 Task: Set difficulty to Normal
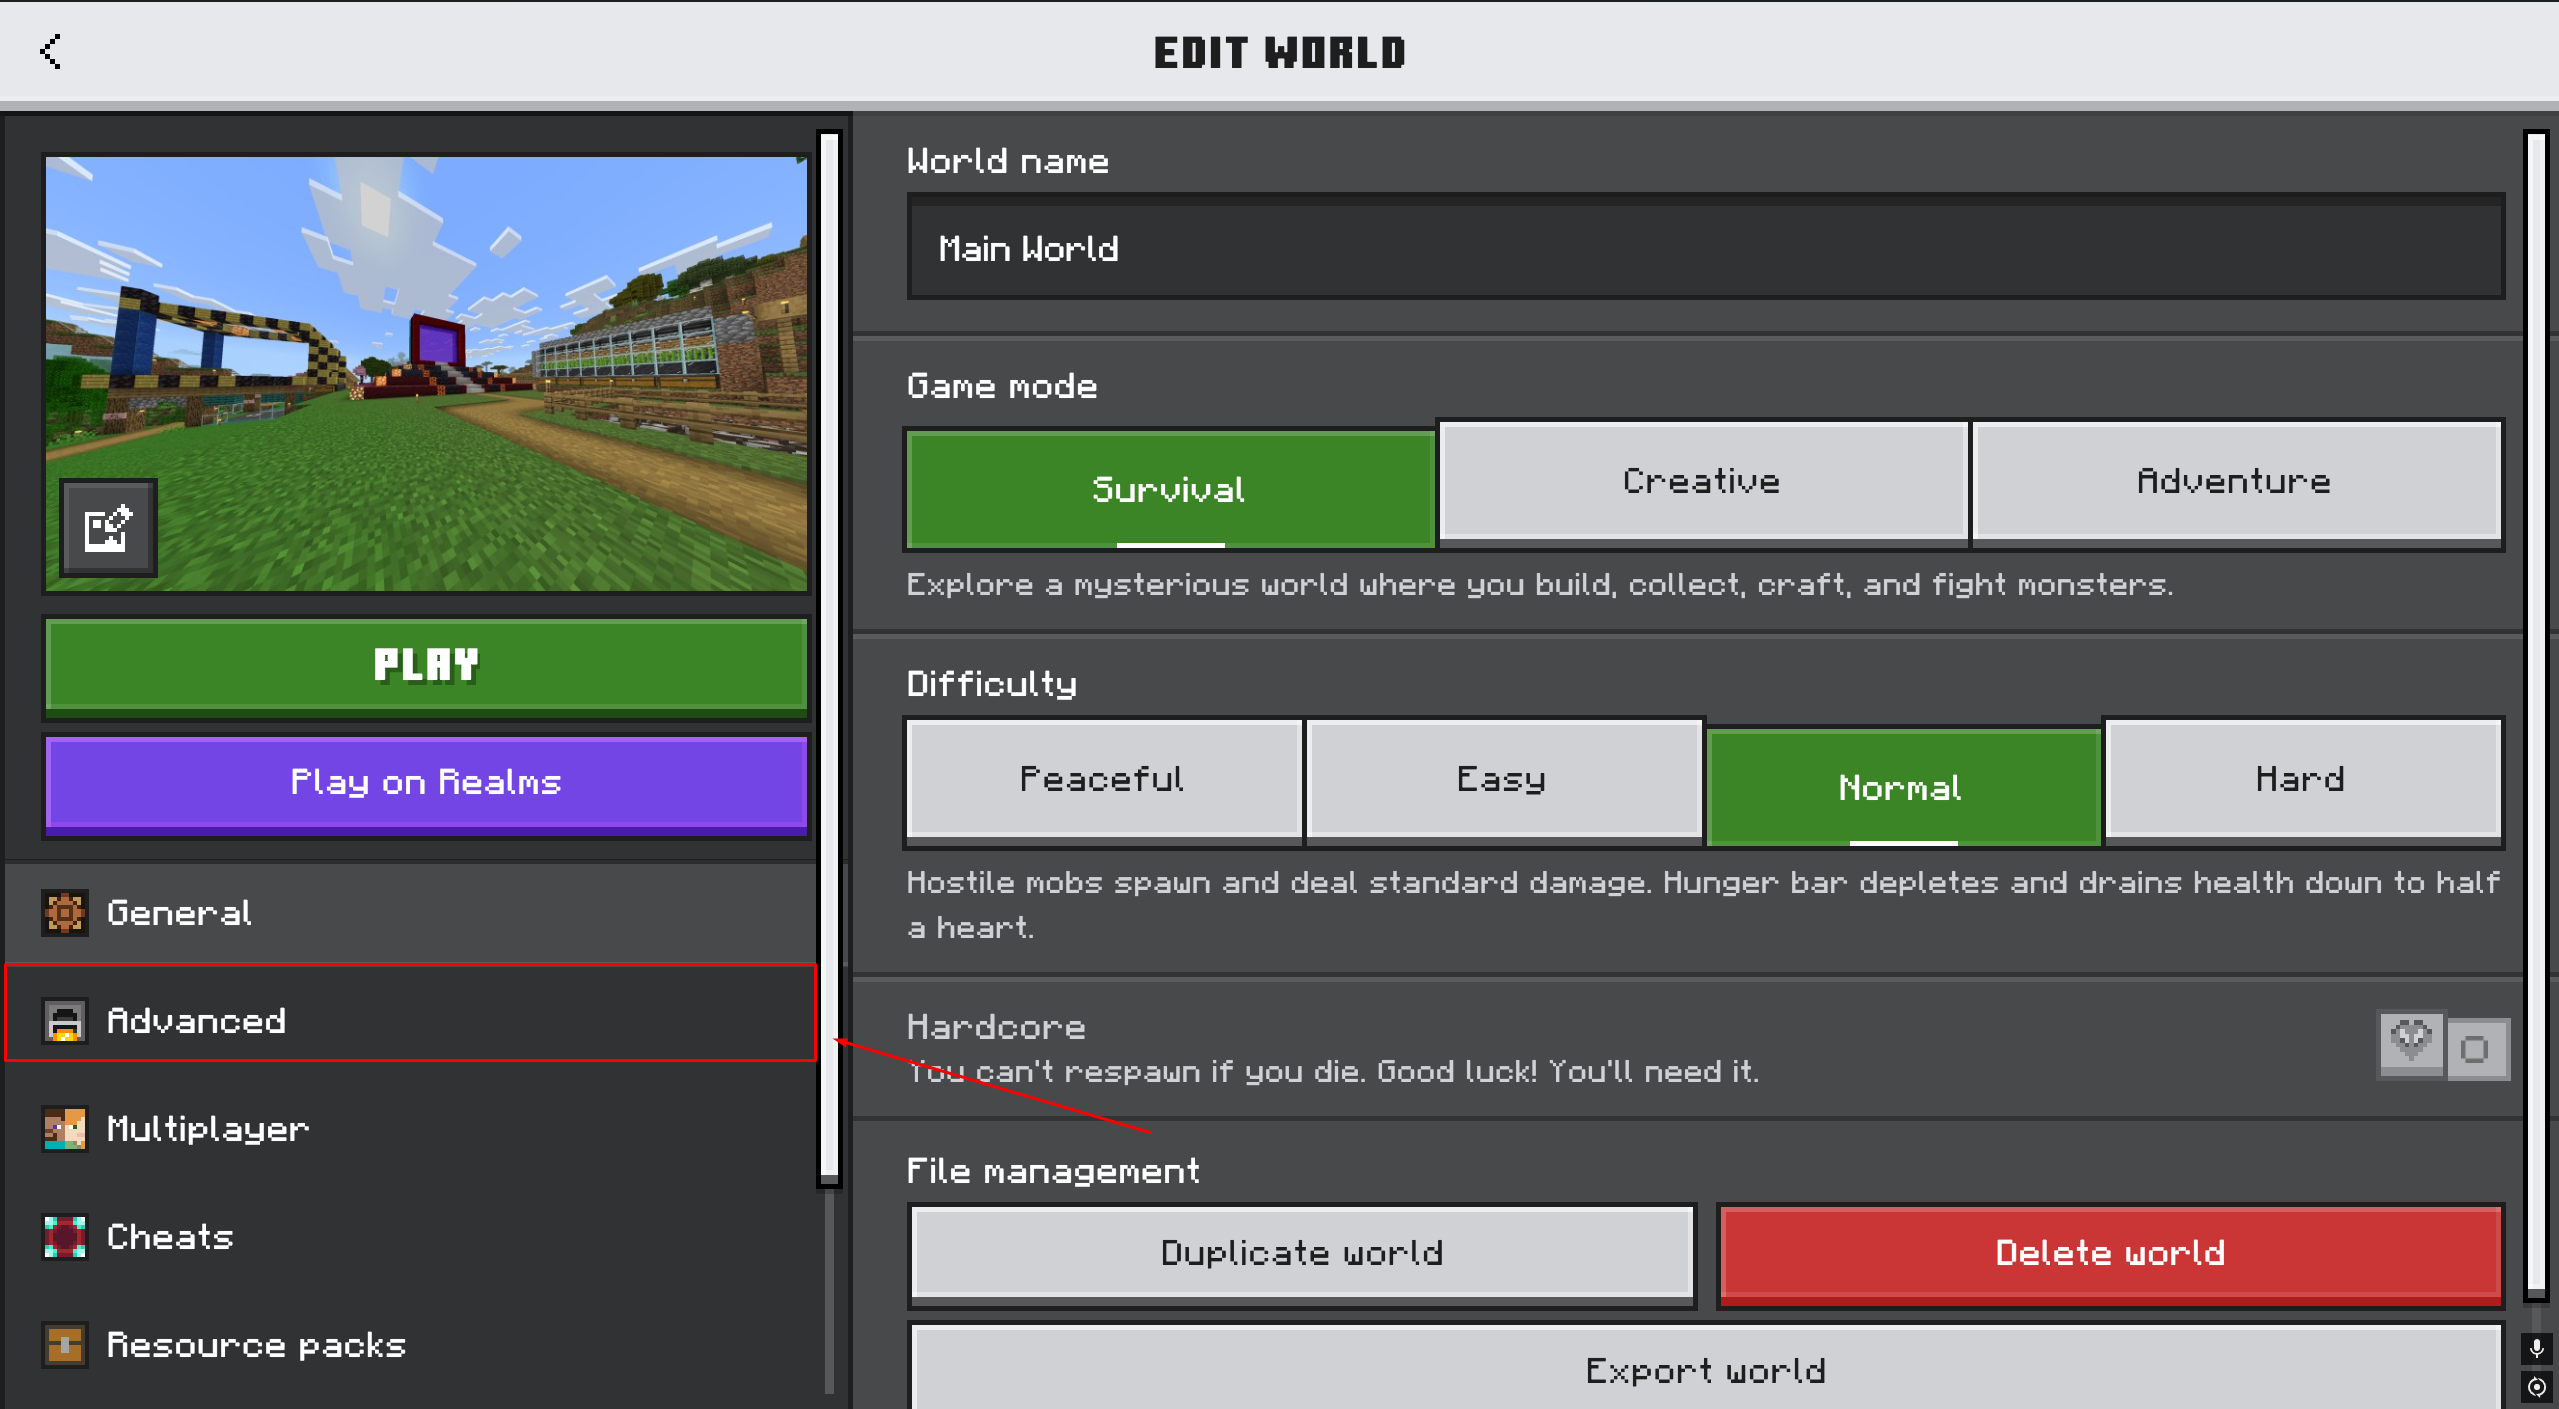click(x=1903, y=787)
